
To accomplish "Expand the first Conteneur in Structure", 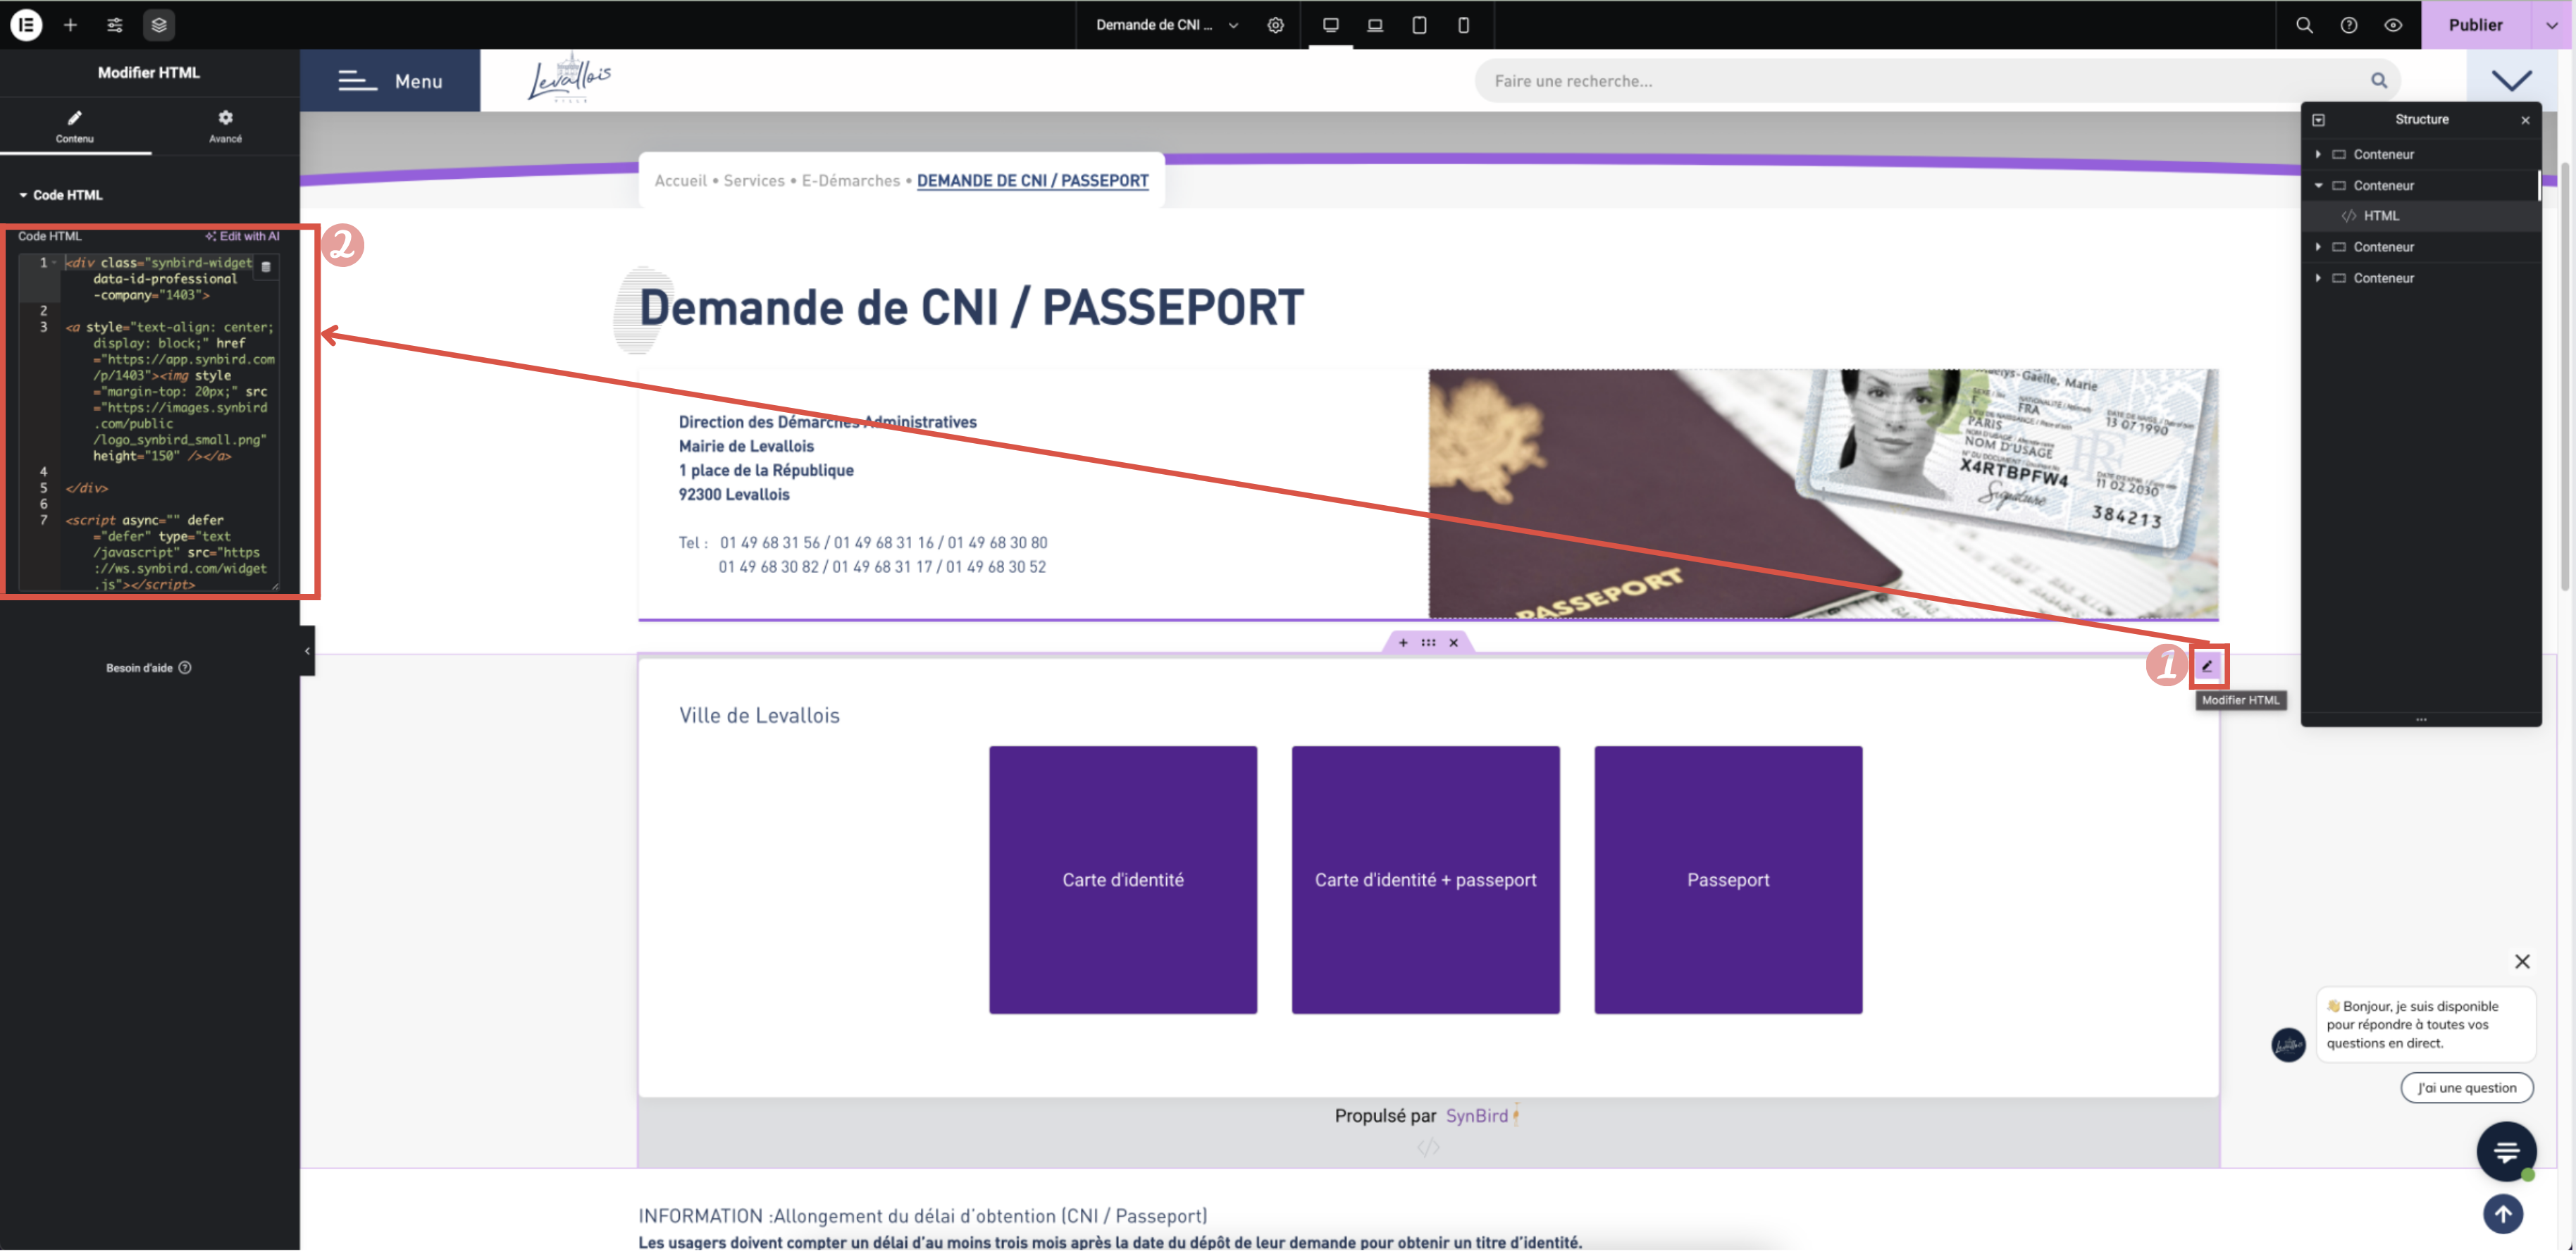I will point(2318,154).
